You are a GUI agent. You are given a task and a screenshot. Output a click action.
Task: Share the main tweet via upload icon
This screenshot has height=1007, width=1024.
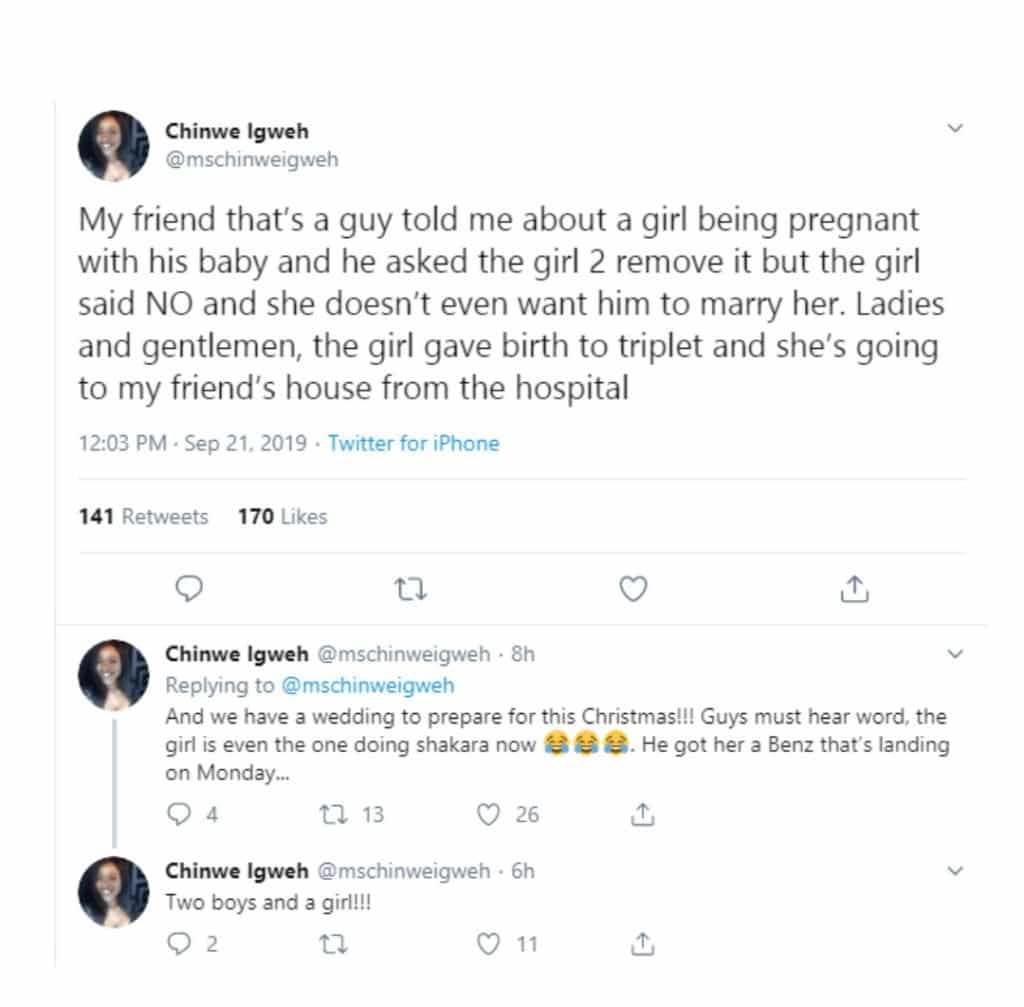tap(853, 590)
